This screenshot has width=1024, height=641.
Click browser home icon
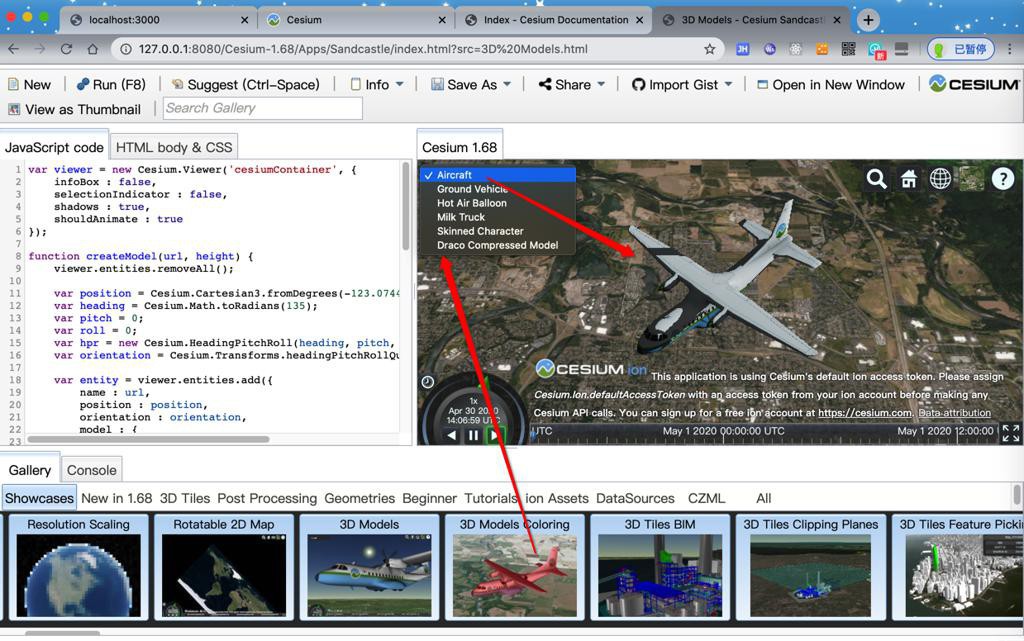tap(93, 49)
